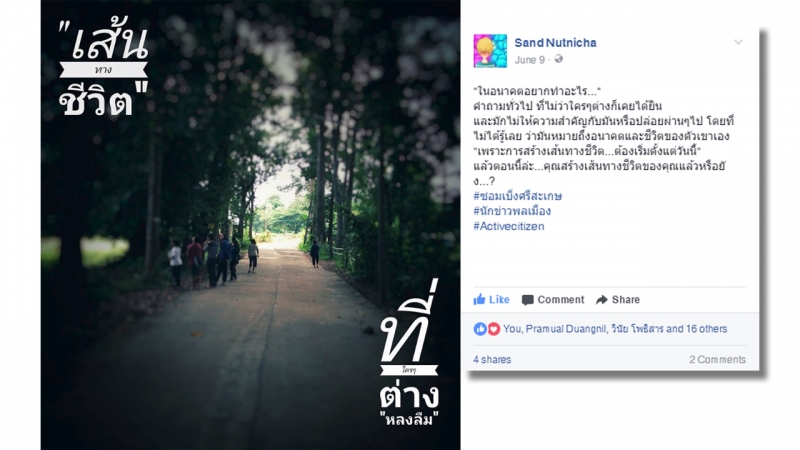The height and width of the screenshot is (450, 800).
Task: Click the share arrow icon
Action: click(x=602, y=300)
